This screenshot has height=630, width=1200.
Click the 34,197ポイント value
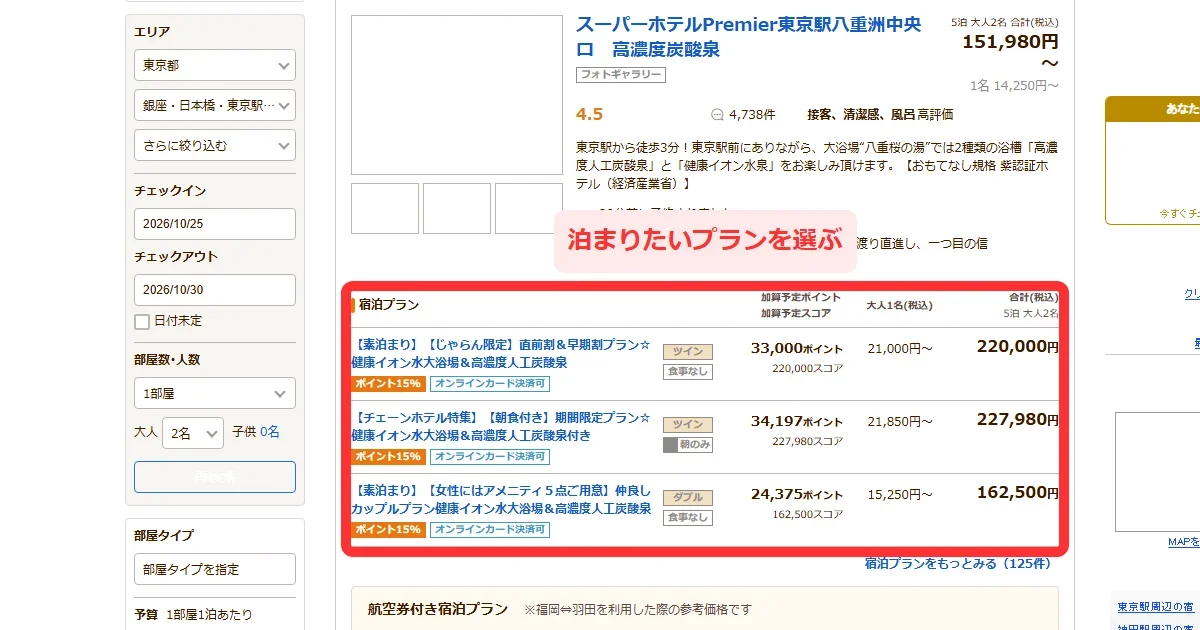(797, 422)
